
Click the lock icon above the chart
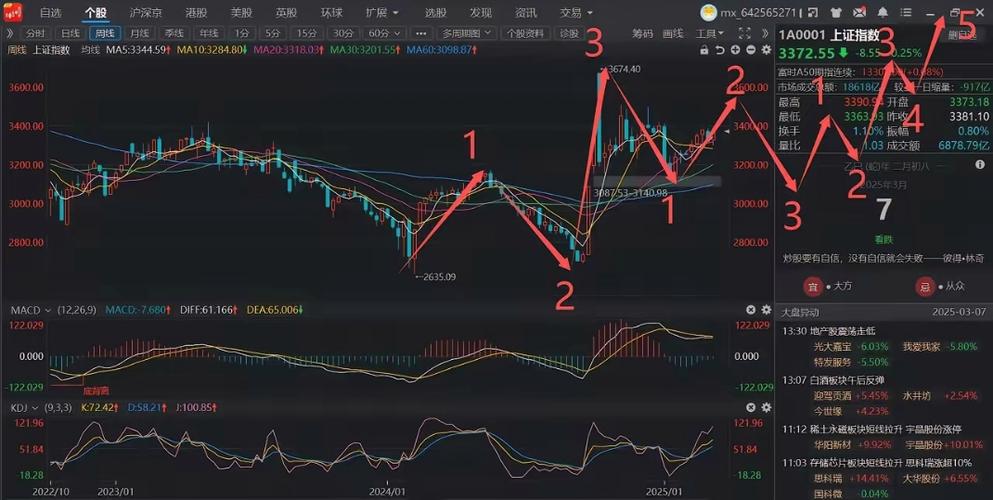coord(706,50)
